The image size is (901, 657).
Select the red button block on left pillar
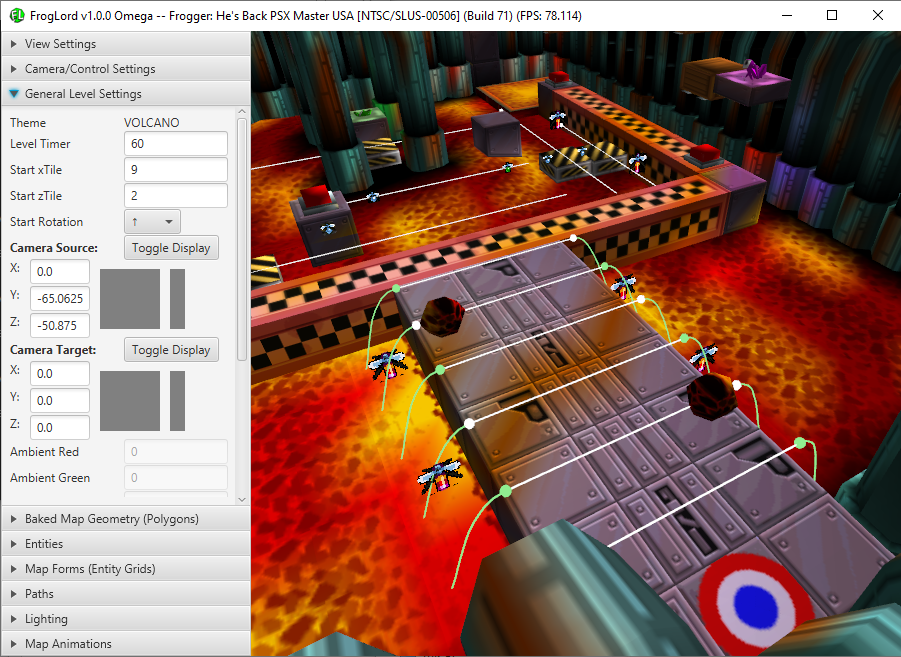click(x=315, y=197)
